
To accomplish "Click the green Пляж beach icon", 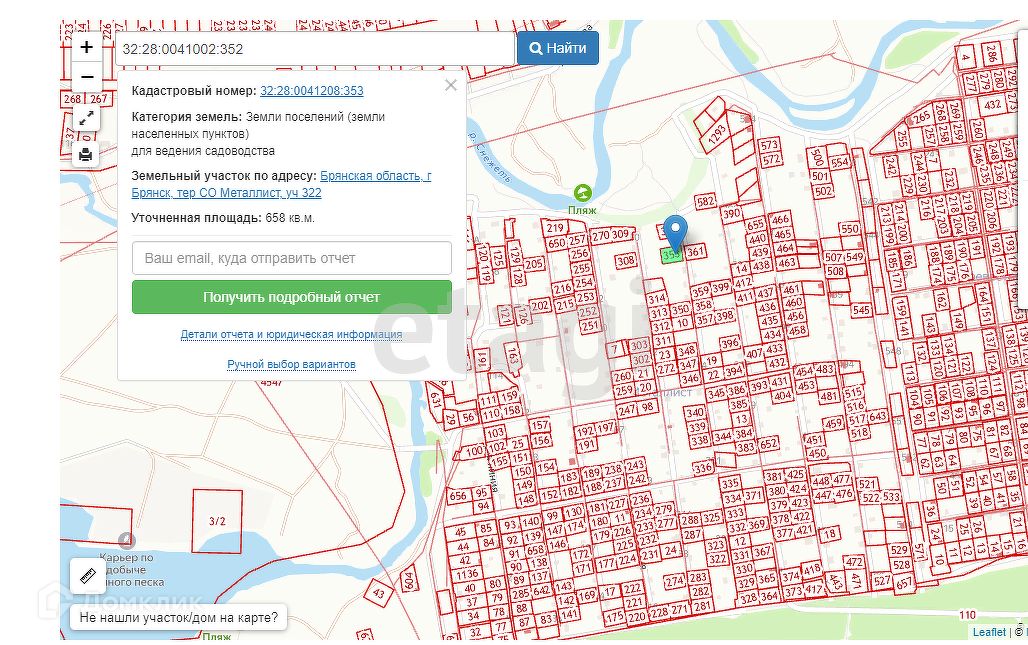I will click(581, 193).
